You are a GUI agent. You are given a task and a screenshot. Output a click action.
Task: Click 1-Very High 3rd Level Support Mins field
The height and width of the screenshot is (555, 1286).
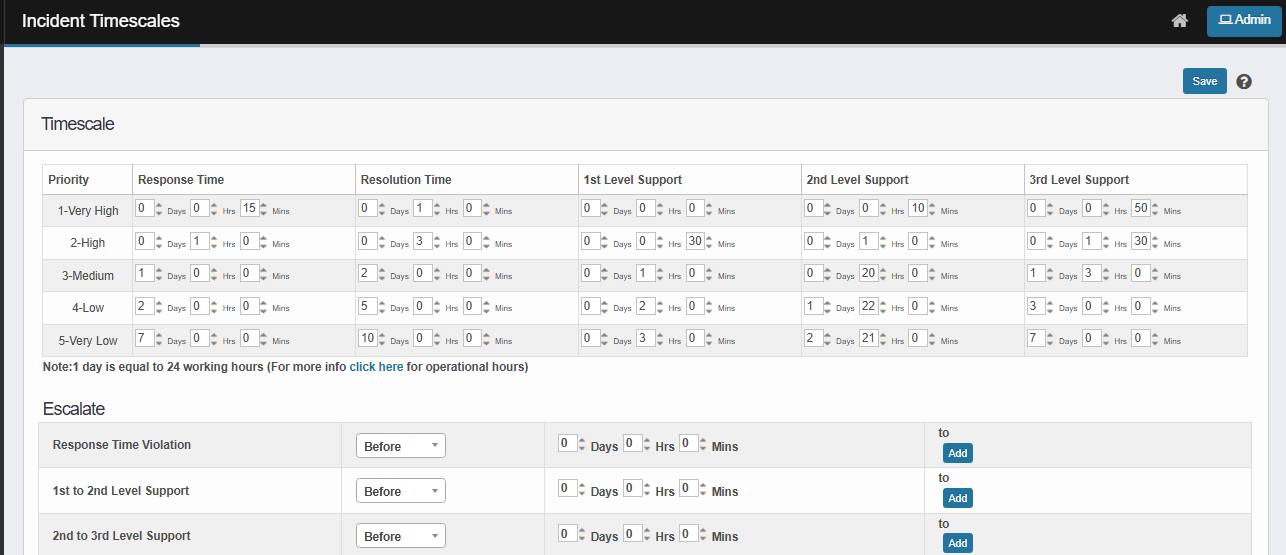(1140, 208)
